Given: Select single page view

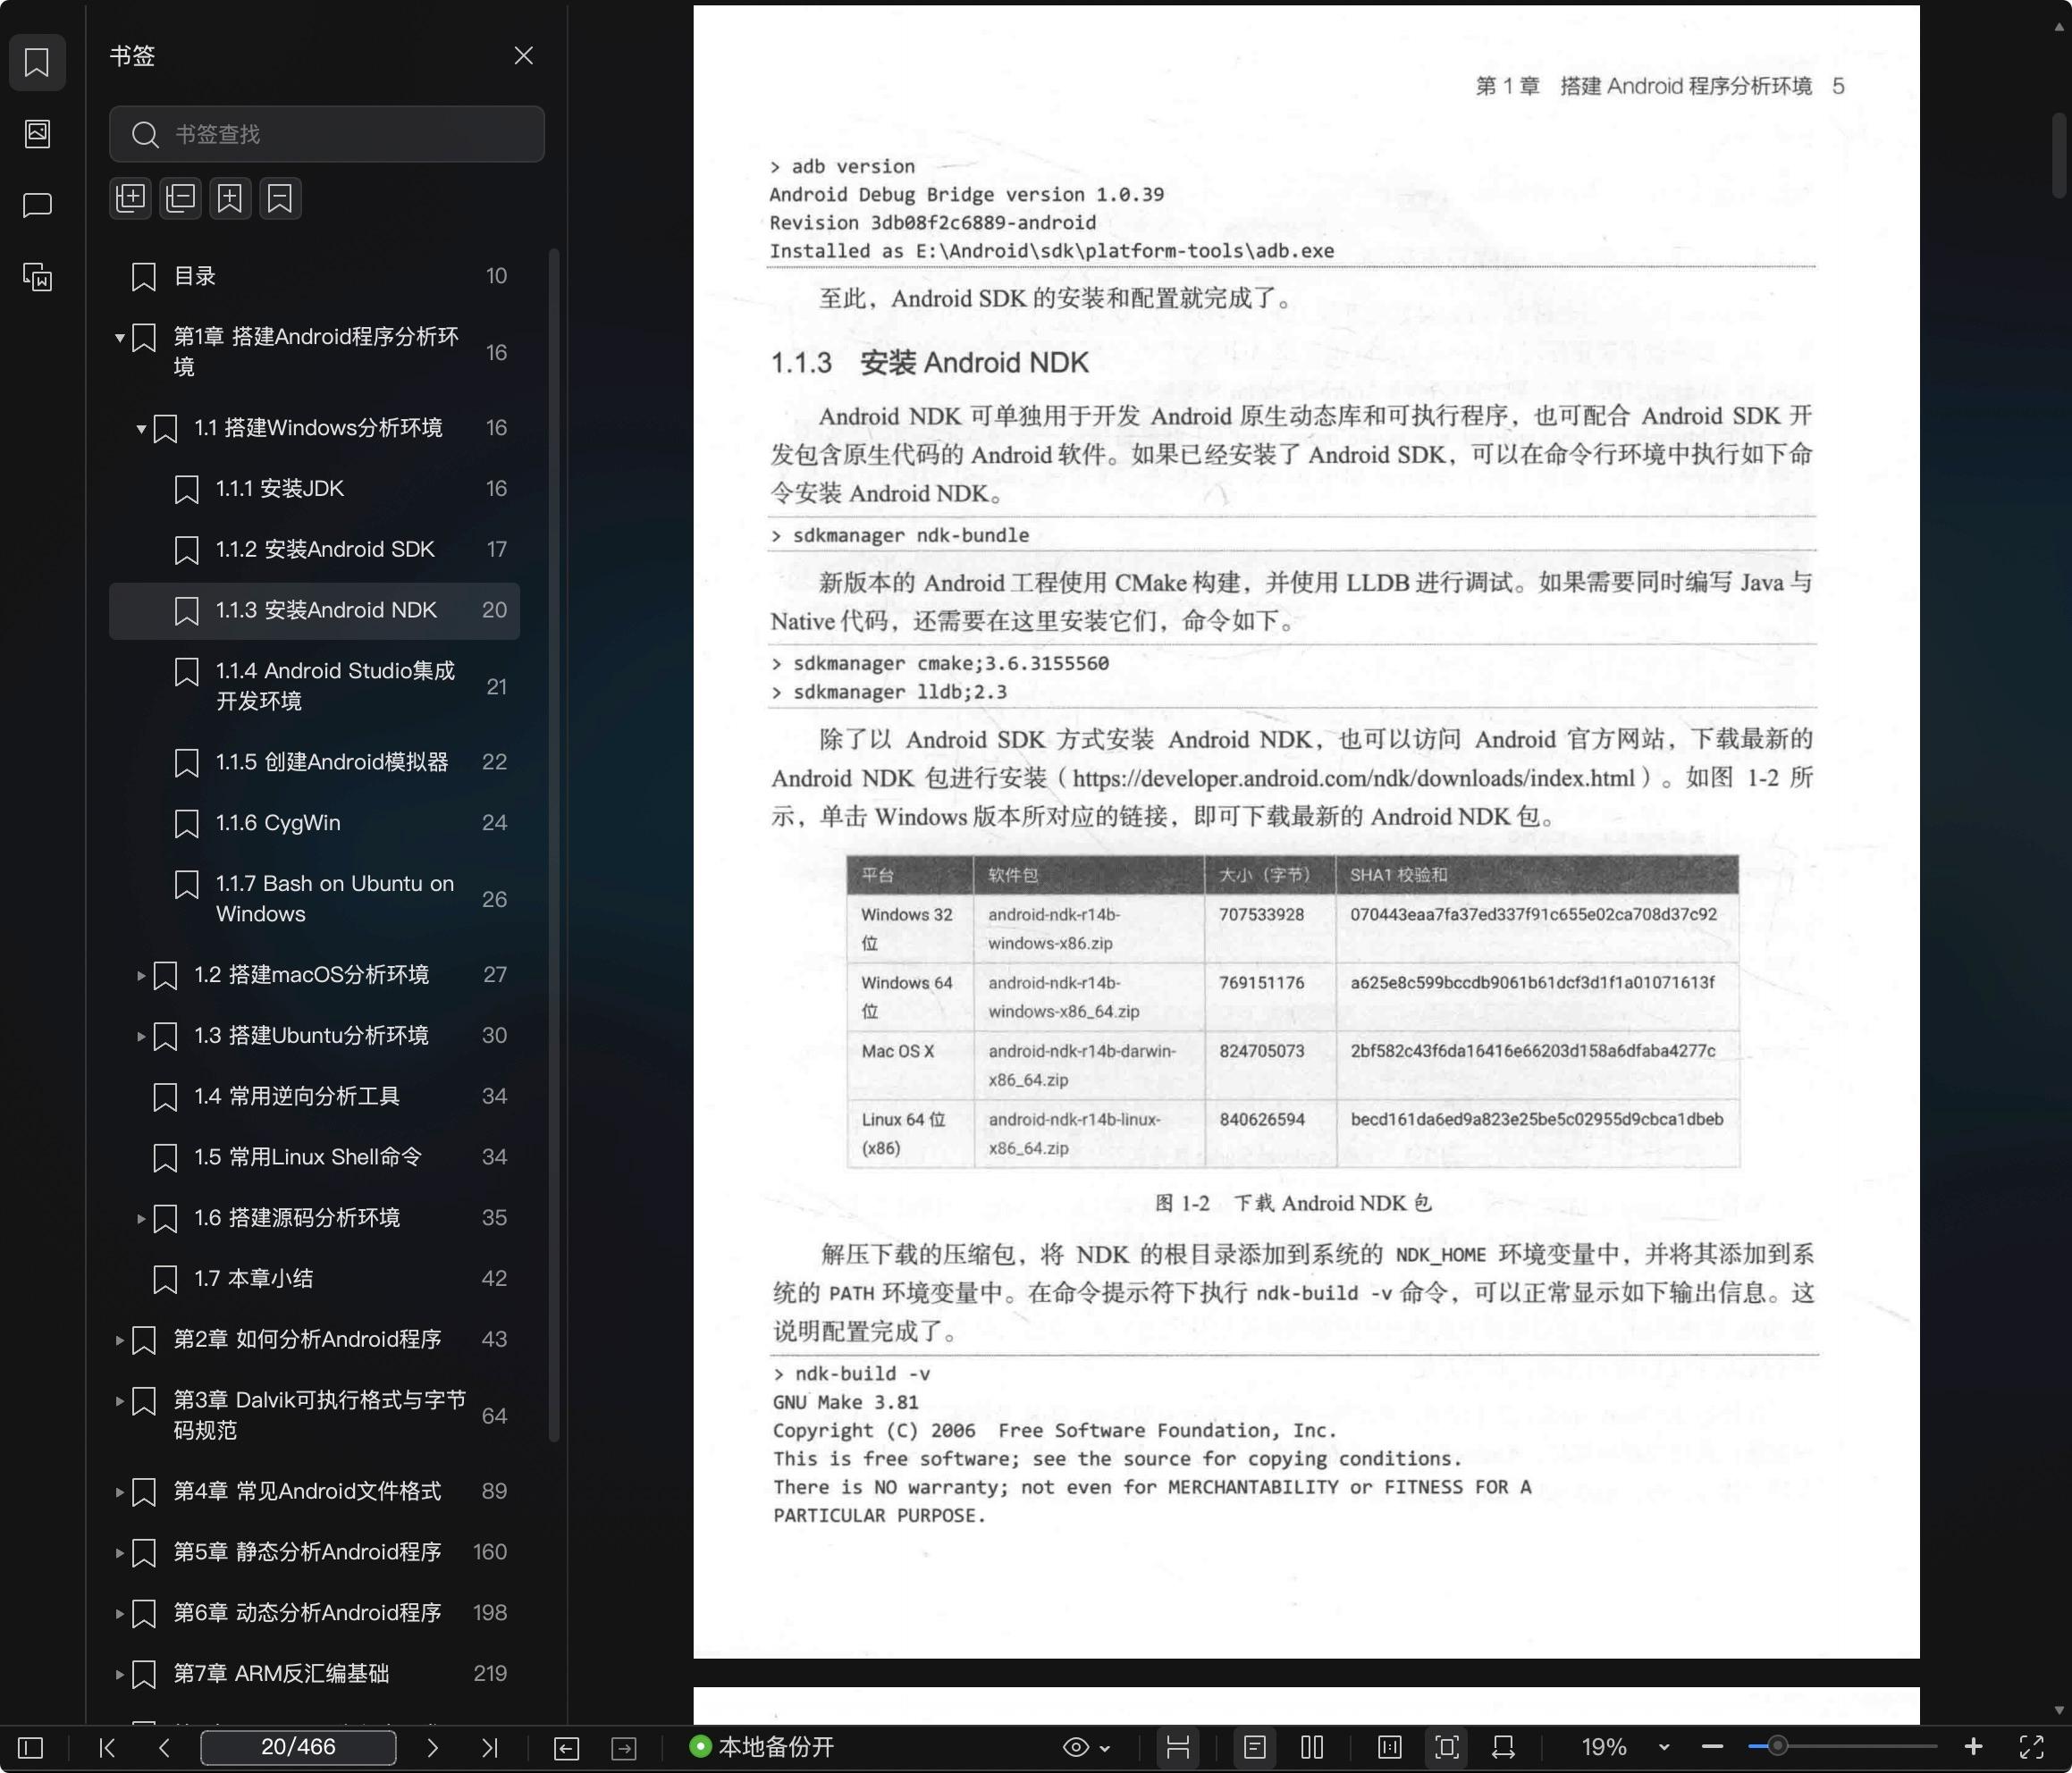Looking at the screenshot, I should (x=1255, y=1747).
